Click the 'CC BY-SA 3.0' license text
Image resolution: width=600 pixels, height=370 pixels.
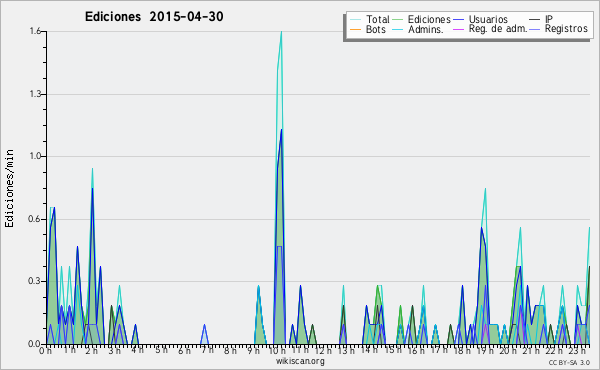[x=569, y=362]
